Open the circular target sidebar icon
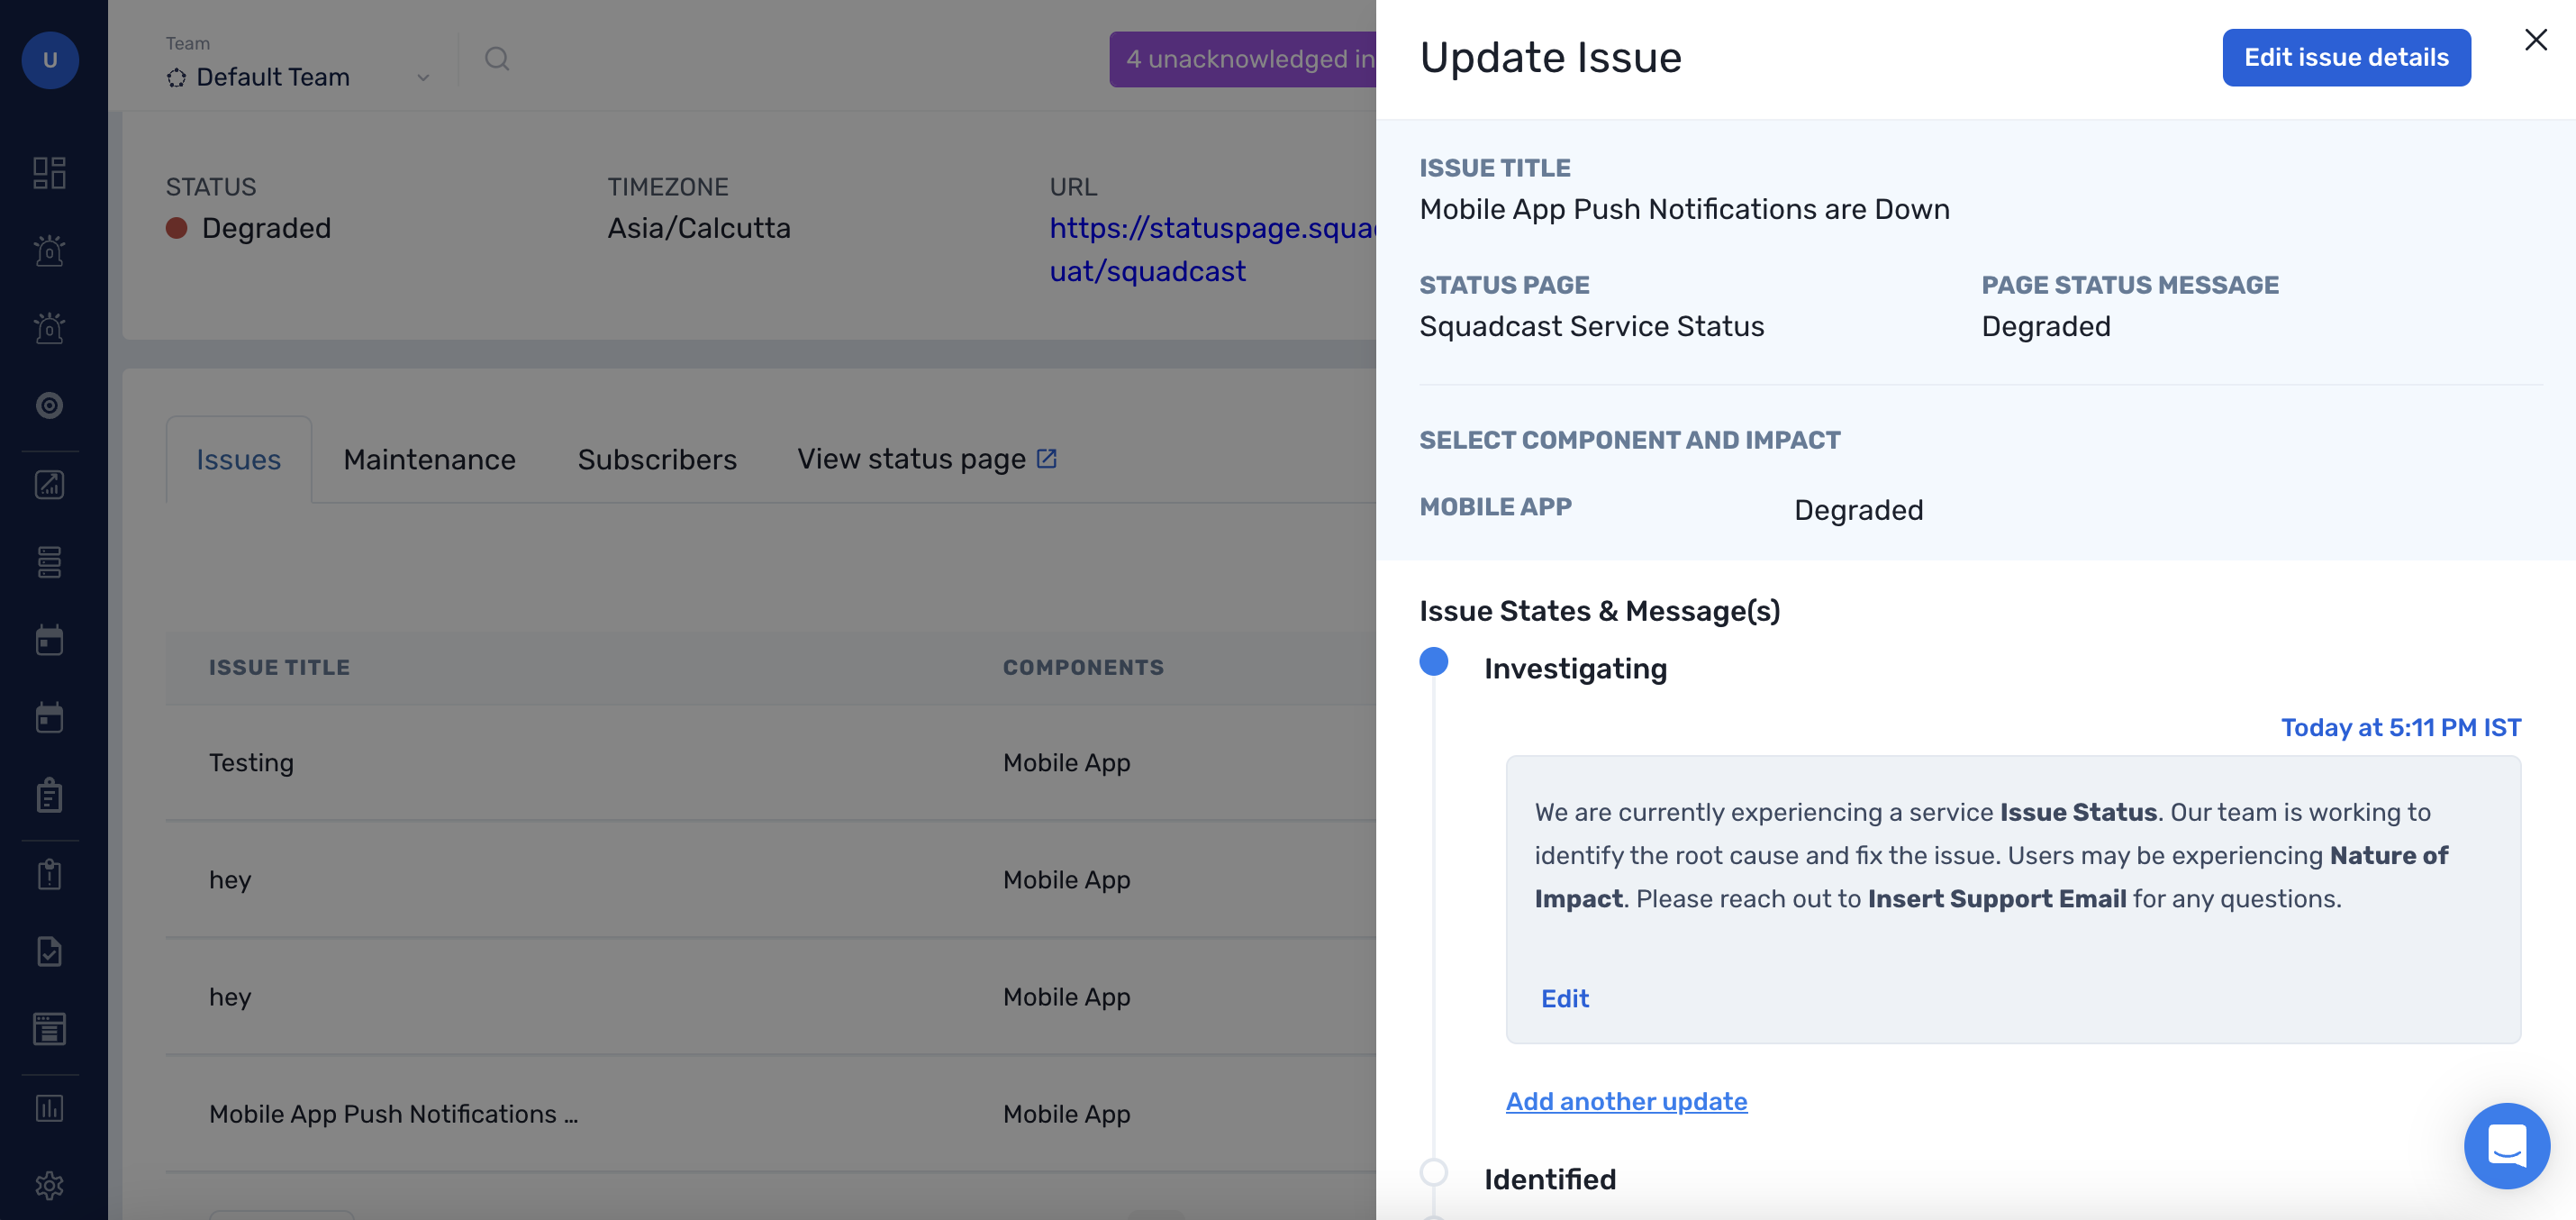The width and height of the screenshot is (2576, 1220). click(x=49, y=405)
